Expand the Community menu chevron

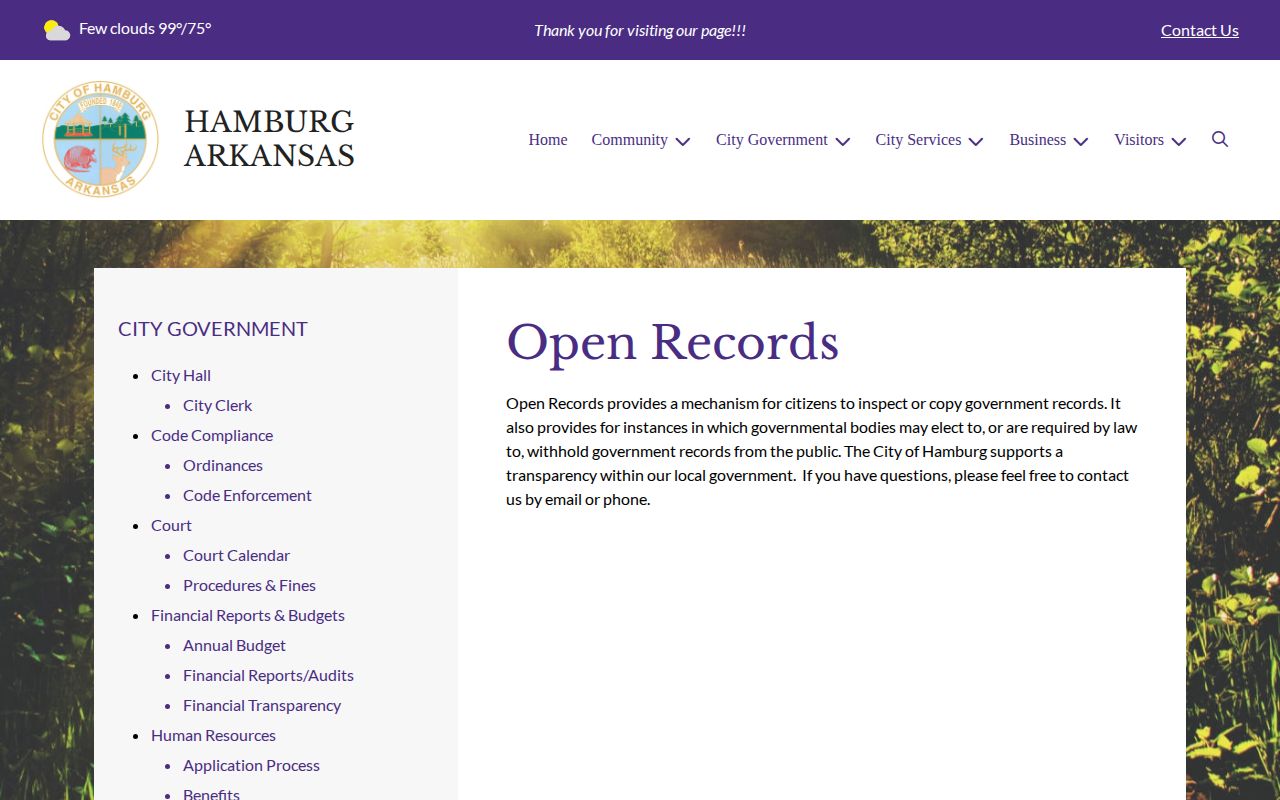[683, 141]
